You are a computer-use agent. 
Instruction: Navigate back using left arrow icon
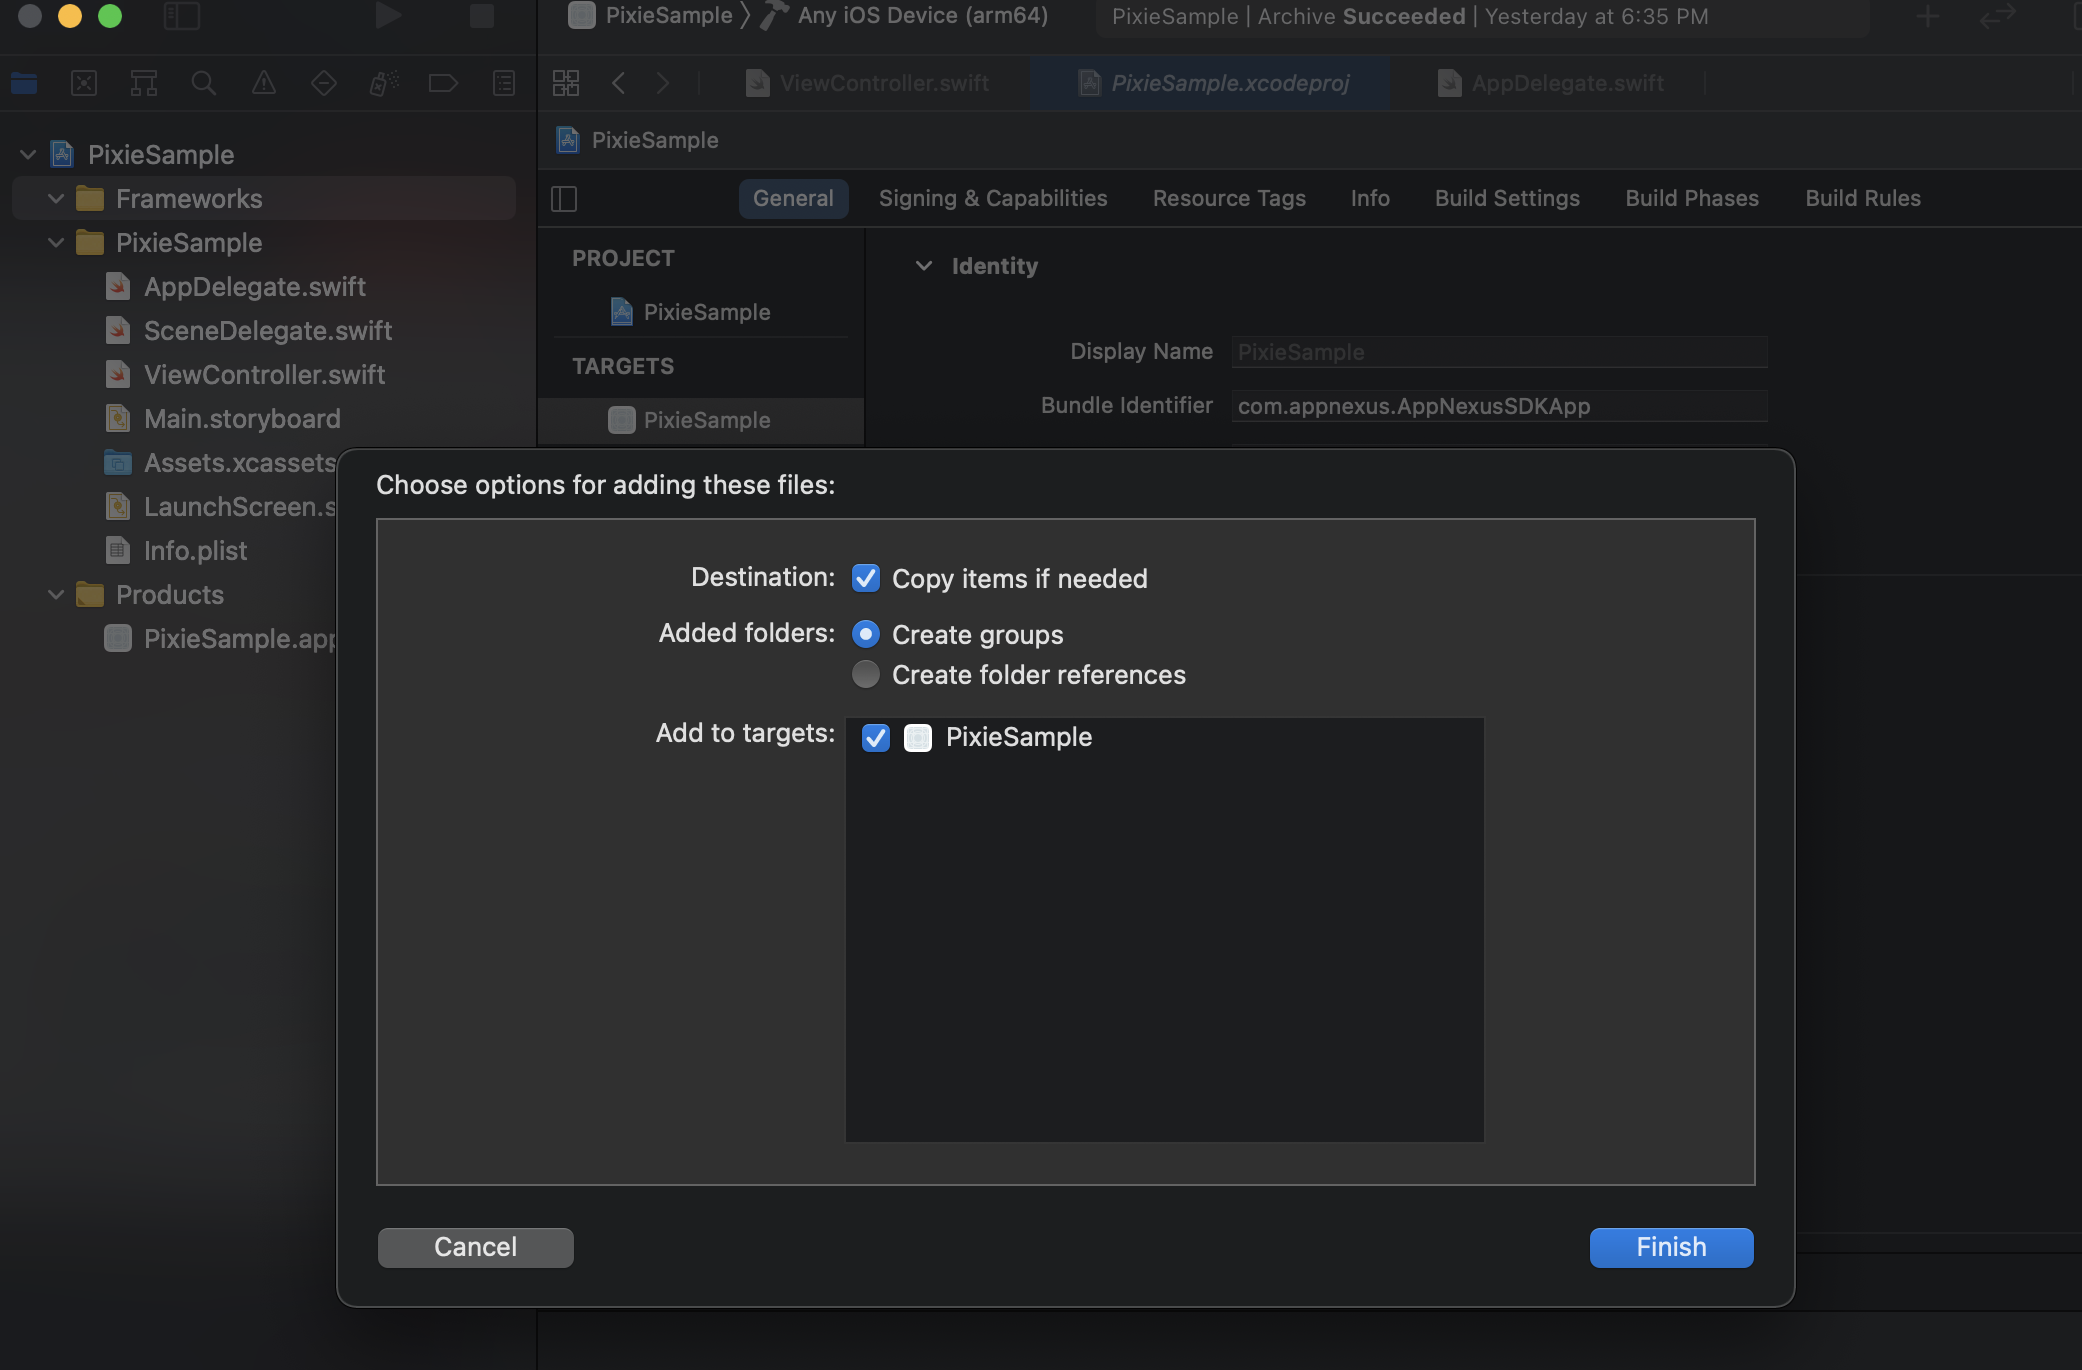[x=618, y=80]
